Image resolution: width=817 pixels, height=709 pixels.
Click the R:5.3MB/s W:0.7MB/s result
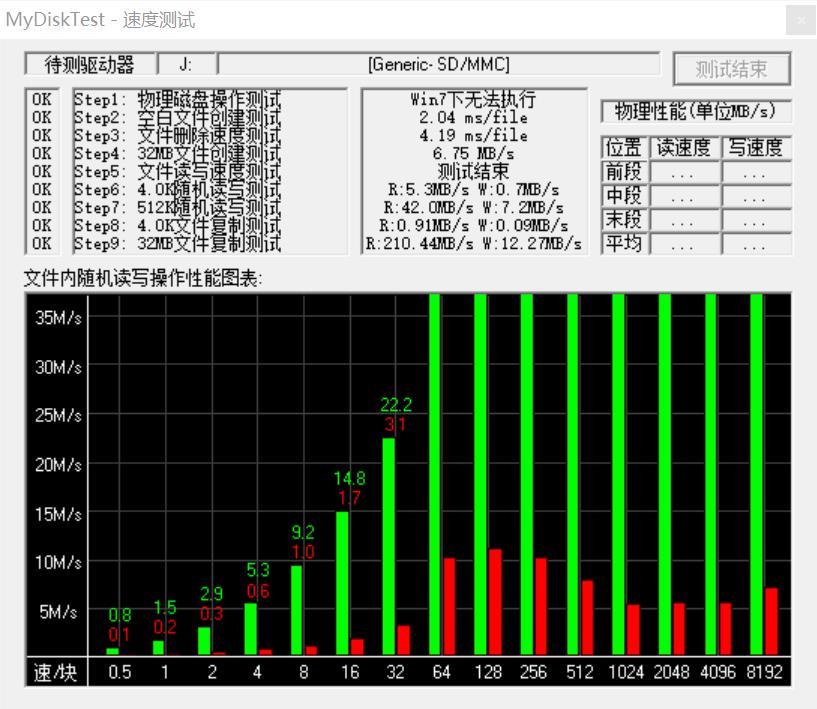(473, 190)
